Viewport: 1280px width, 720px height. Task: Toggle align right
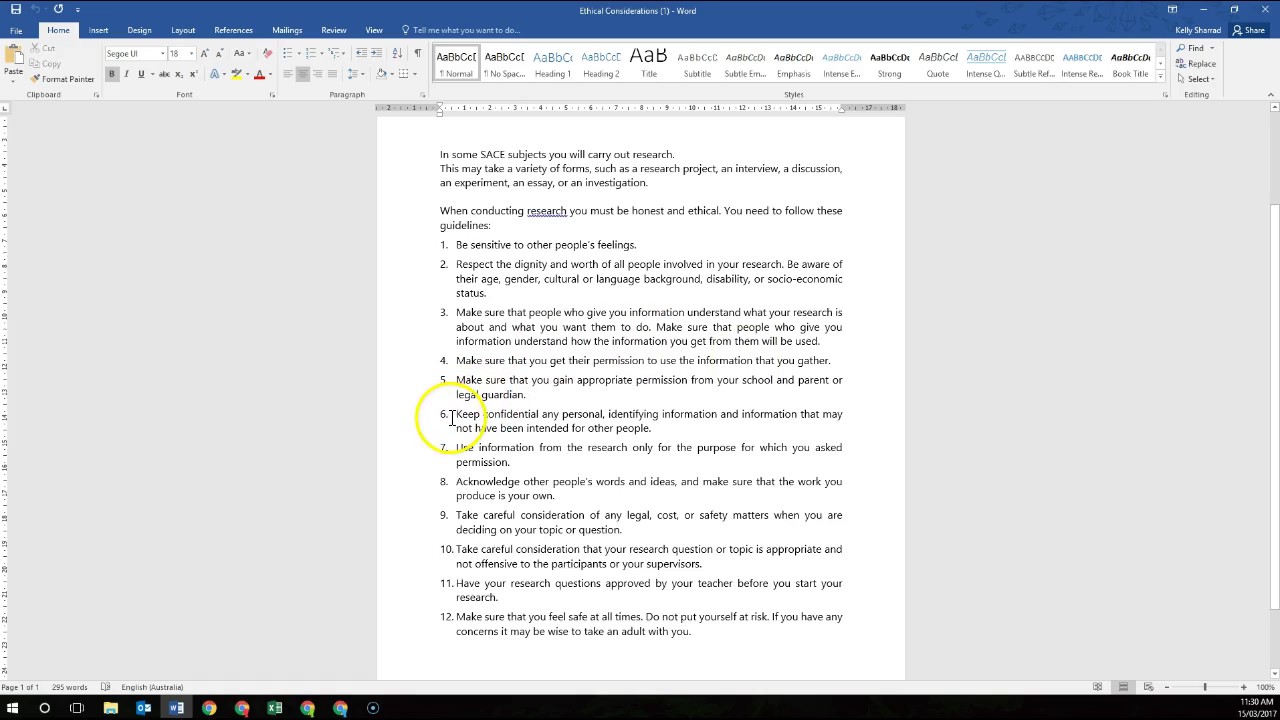[x=318, y=74]
